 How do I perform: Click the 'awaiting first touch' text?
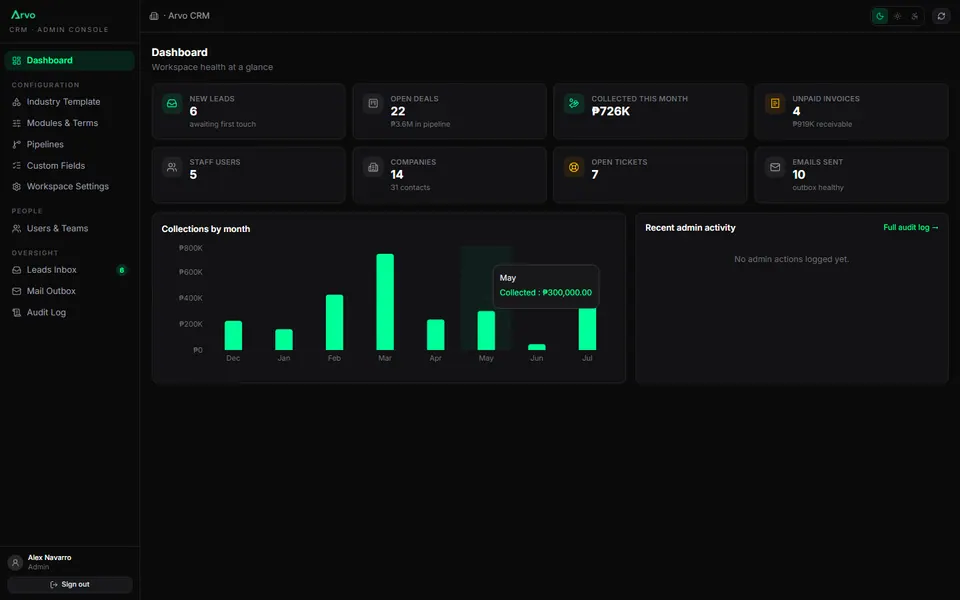point(223,124)
